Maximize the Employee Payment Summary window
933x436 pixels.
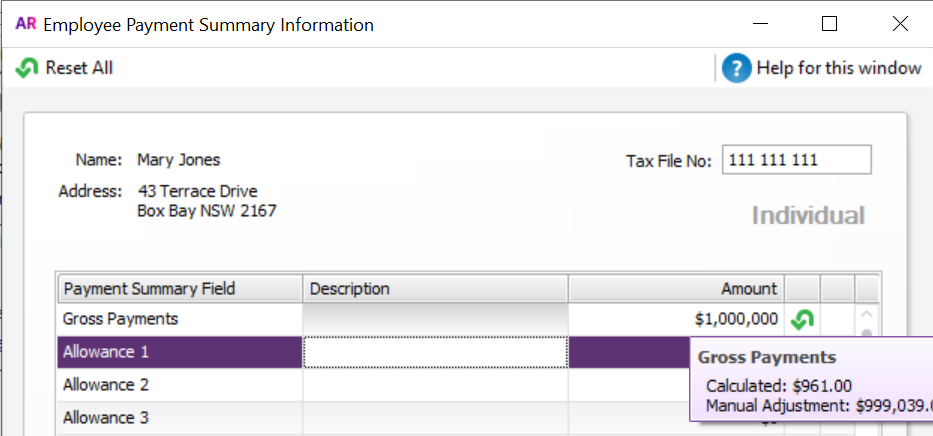coord(829,25)
